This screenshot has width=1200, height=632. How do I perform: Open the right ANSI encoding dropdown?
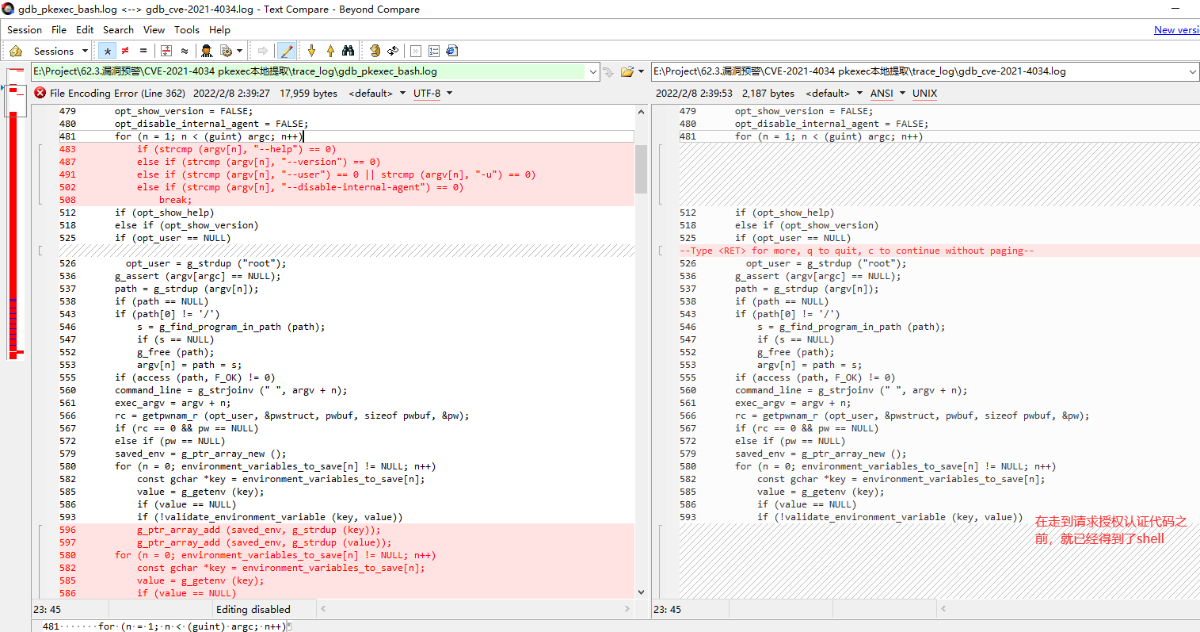click(x=888, y=93)
